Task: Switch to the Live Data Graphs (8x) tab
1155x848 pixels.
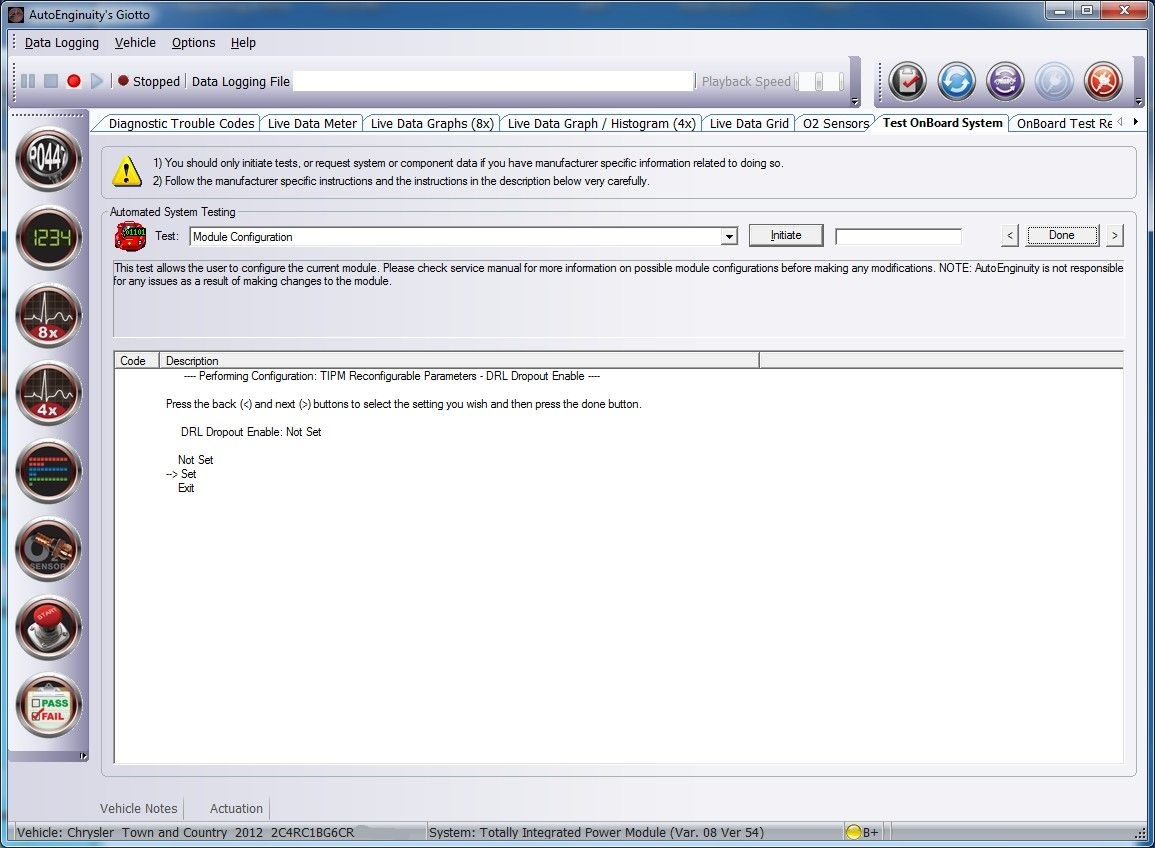Action: (x=432, y=124)
